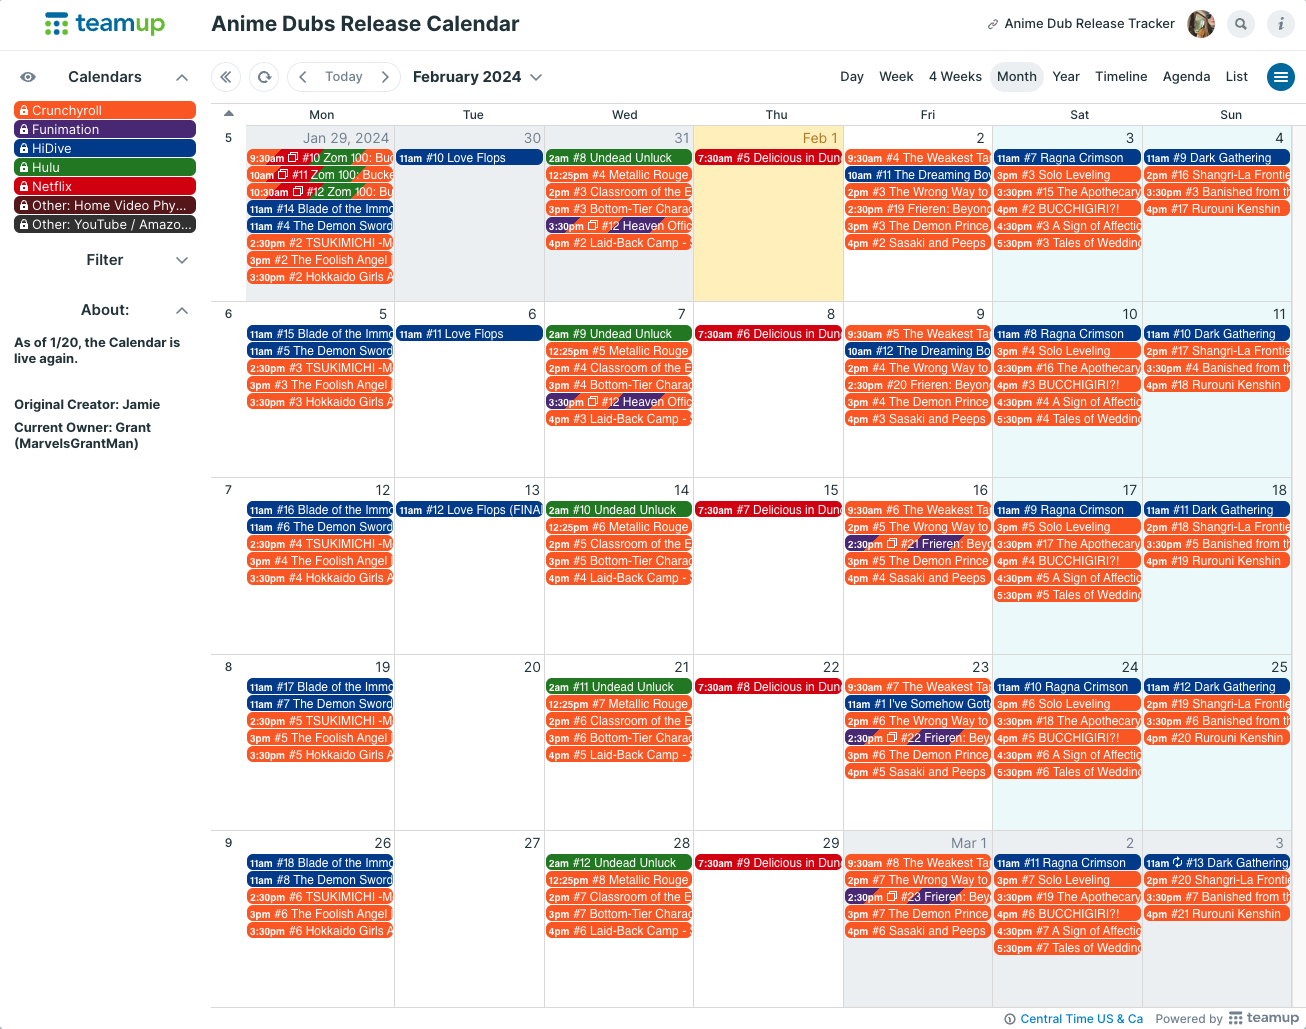Click the Today button
The width and height of the screenshot is (1306, 1029).
[x=344, y=77]
